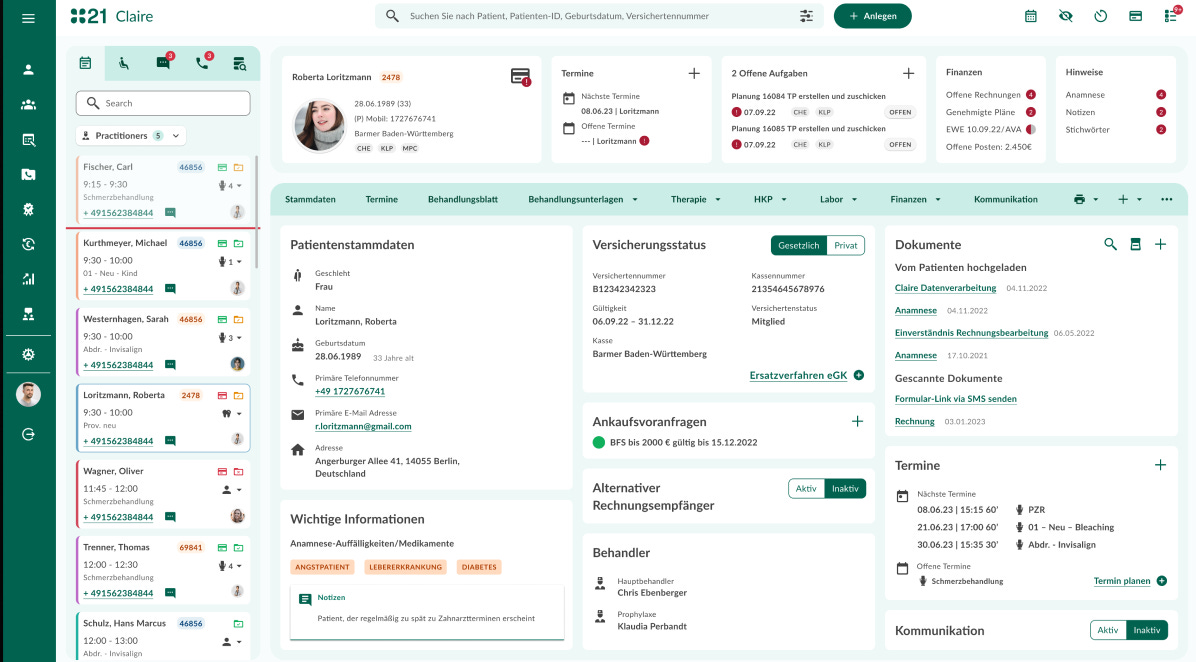Open the card reader icon in top bar
The height and width of the screenshot is (662, 1196).
(x=1136, y=16)
